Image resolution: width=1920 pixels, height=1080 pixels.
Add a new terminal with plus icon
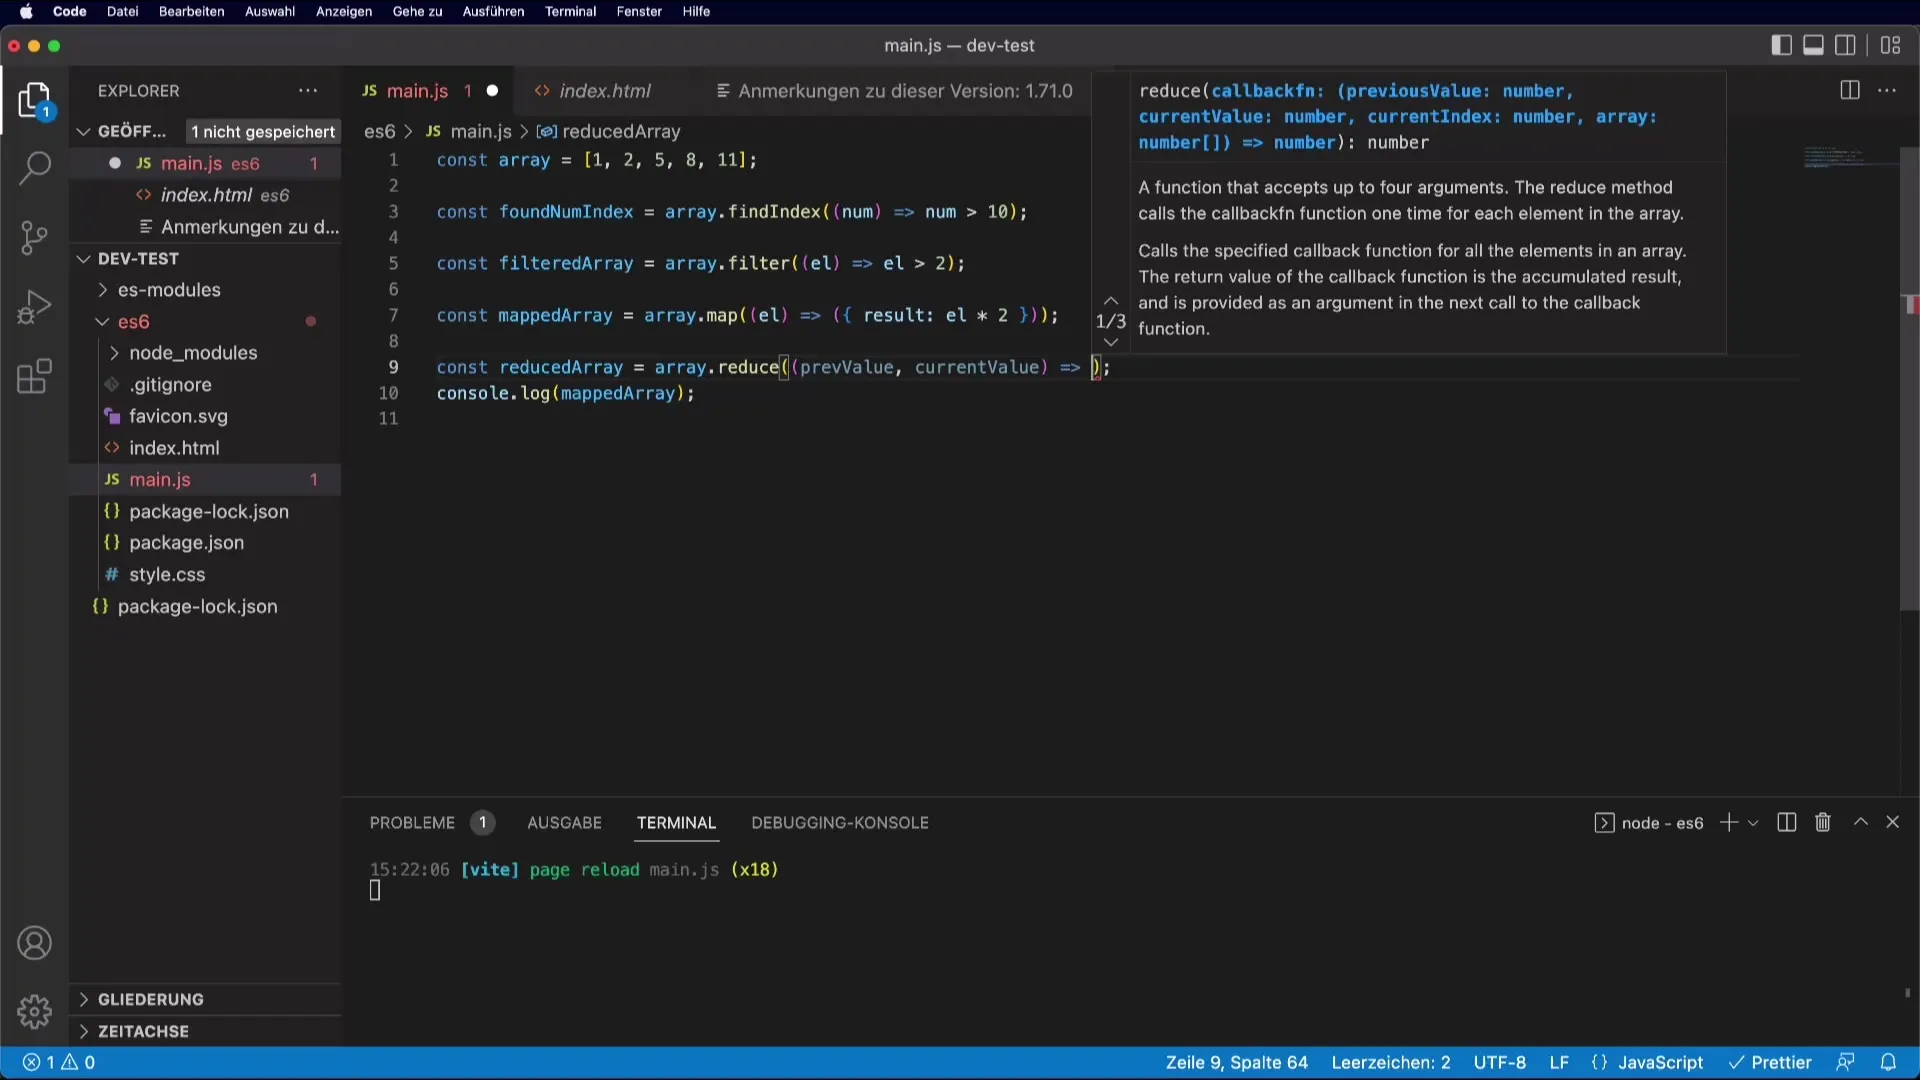pyautogui.click(x=1728, y=823)
